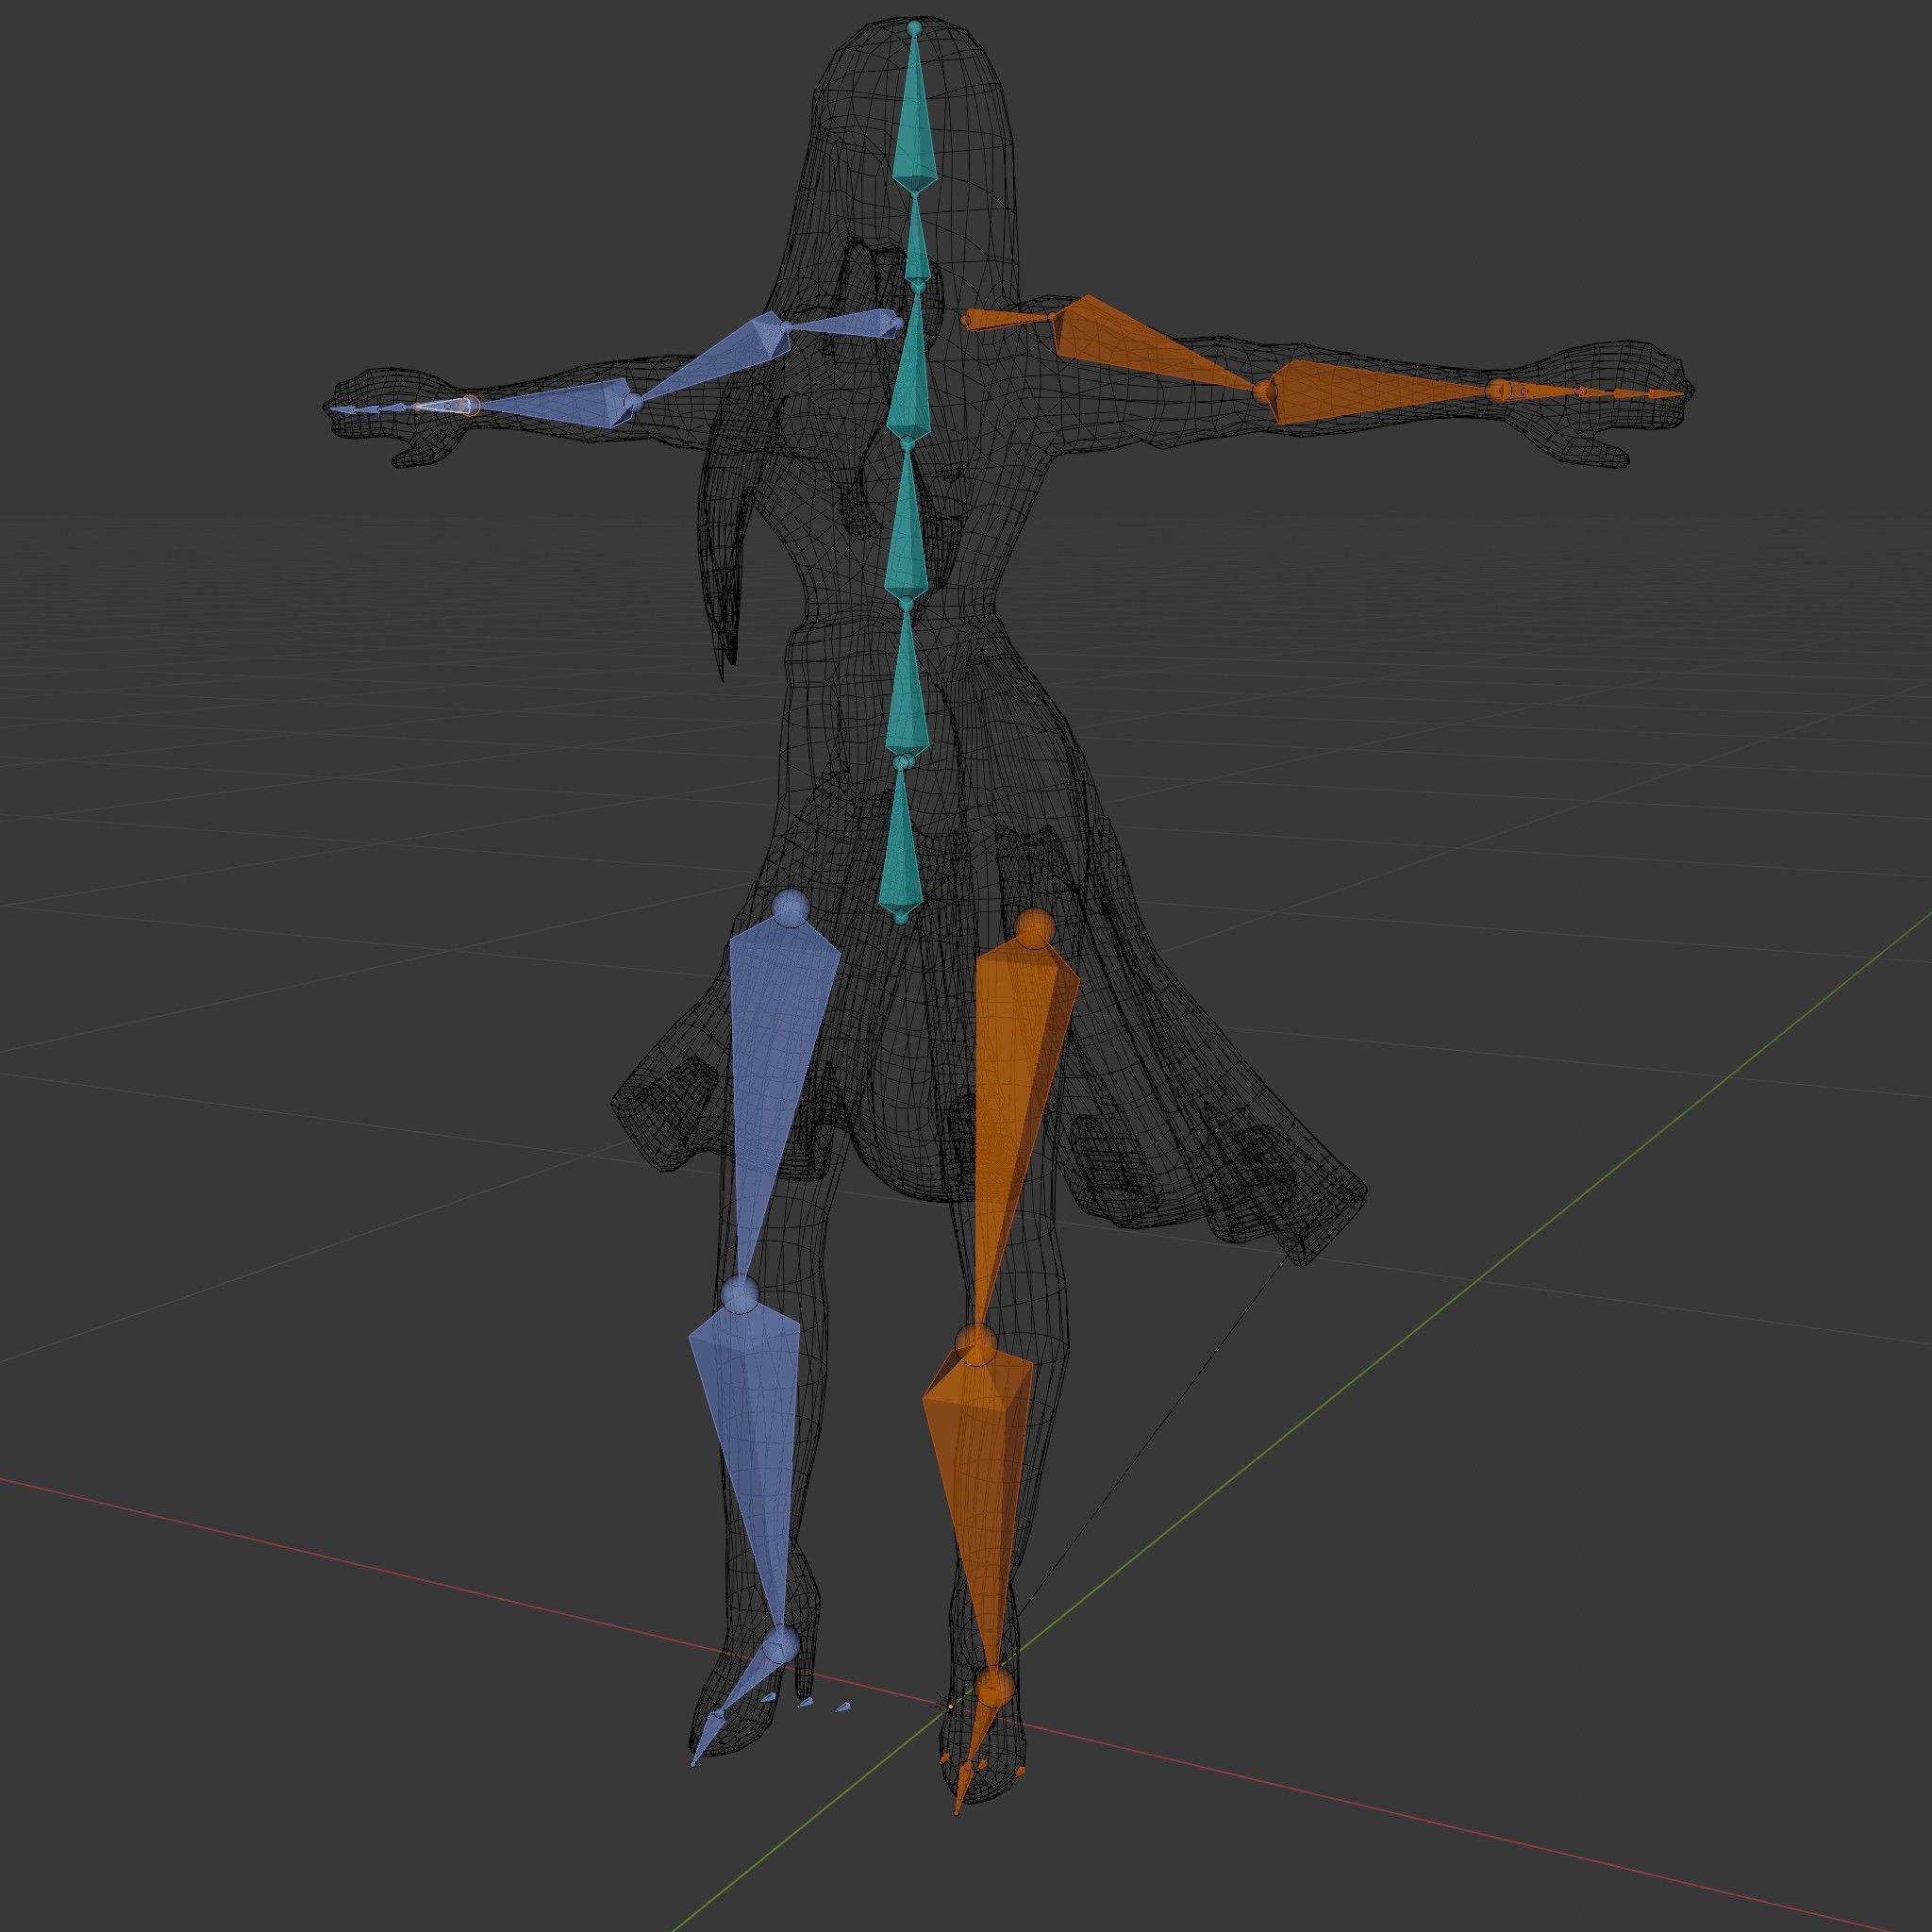Viewport: 1932px width, 1932px height.
Task: Select the small orange shoulder bone near the spine
Action: (x=1007, y=318)
